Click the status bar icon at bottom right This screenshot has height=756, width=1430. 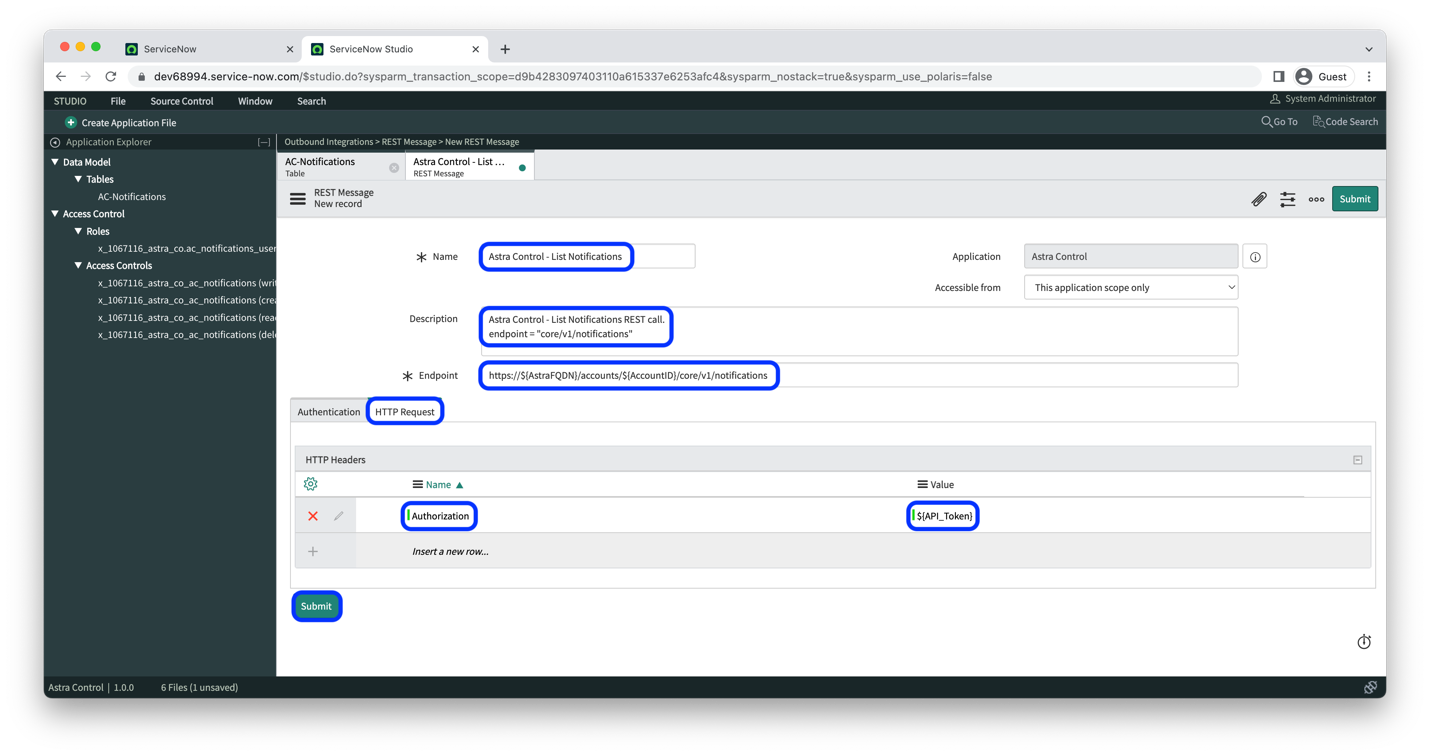[1371, 687]
